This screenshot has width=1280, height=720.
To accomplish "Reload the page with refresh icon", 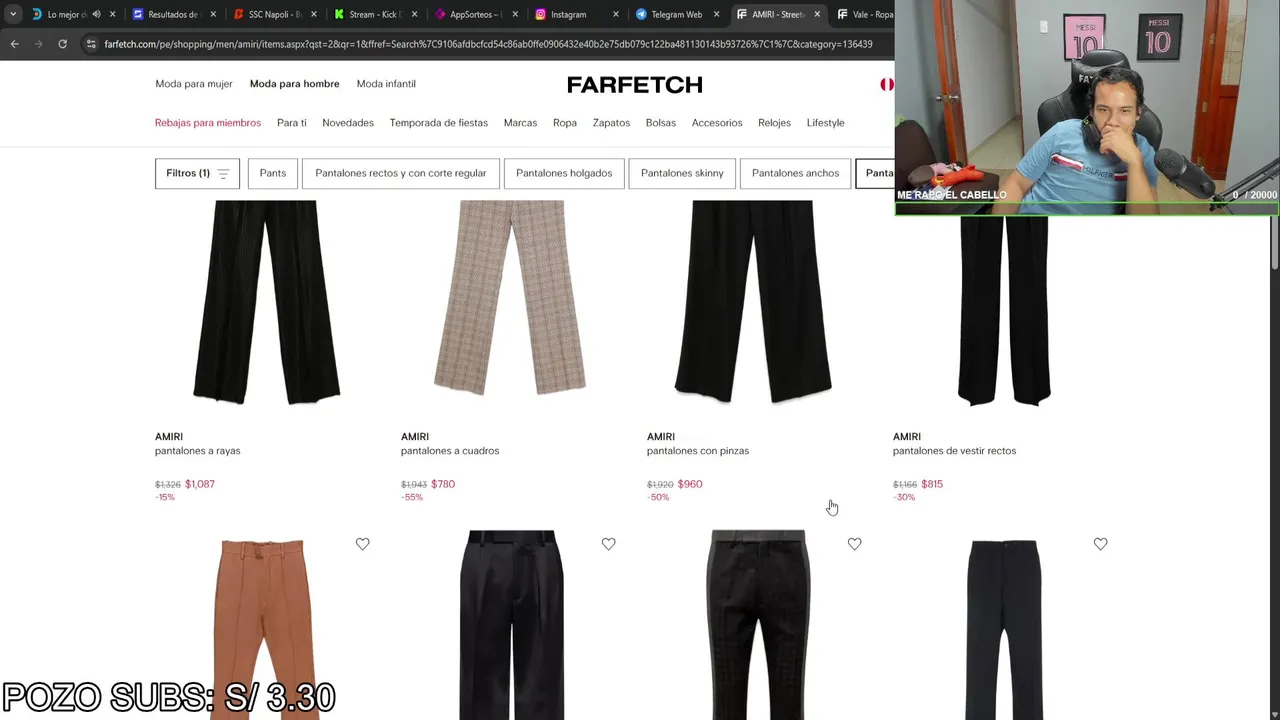I will [62, 44].
